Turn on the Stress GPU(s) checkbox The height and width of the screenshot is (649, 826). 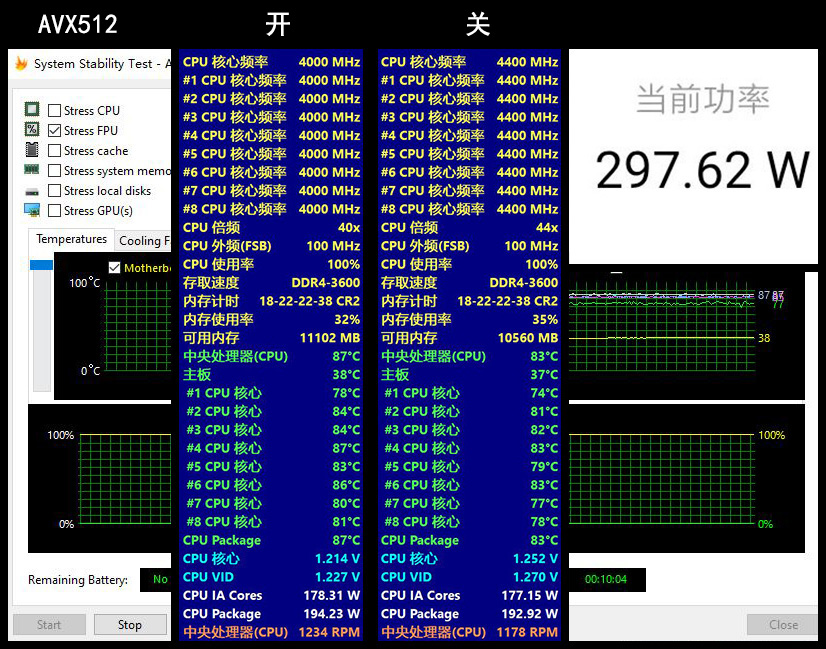(55, 211)
